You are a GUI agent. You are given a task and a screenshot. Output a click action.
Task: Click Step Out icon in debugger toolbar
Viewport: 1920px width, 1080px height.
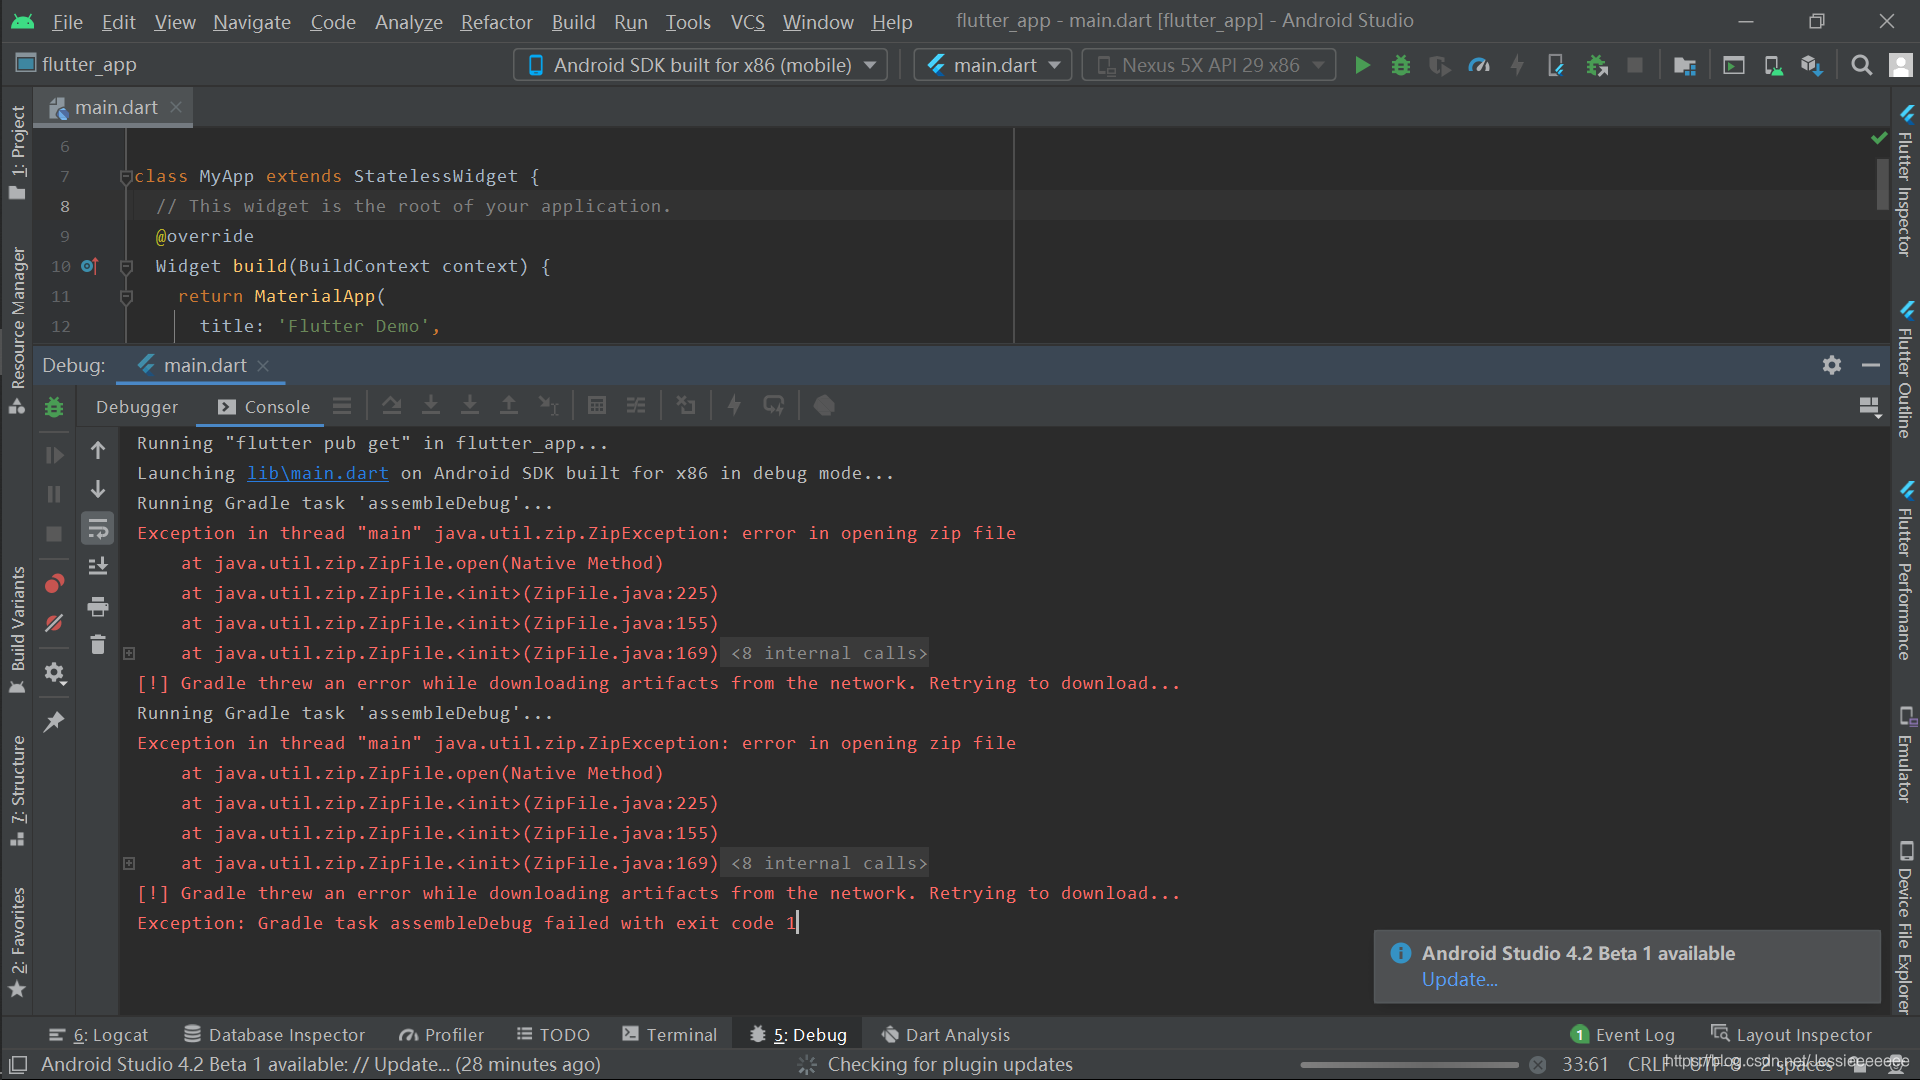[509, 406]
